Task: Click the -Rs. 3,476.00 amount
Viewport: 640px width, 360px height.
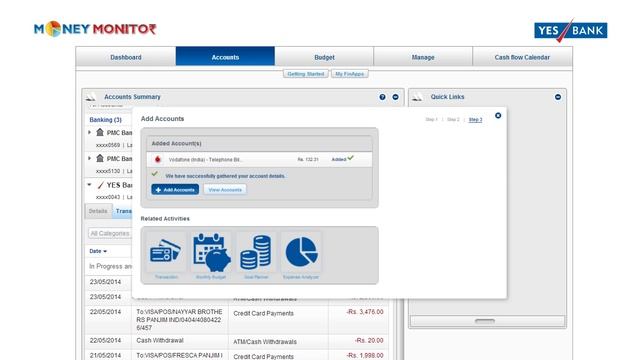Action: (365, 312)
